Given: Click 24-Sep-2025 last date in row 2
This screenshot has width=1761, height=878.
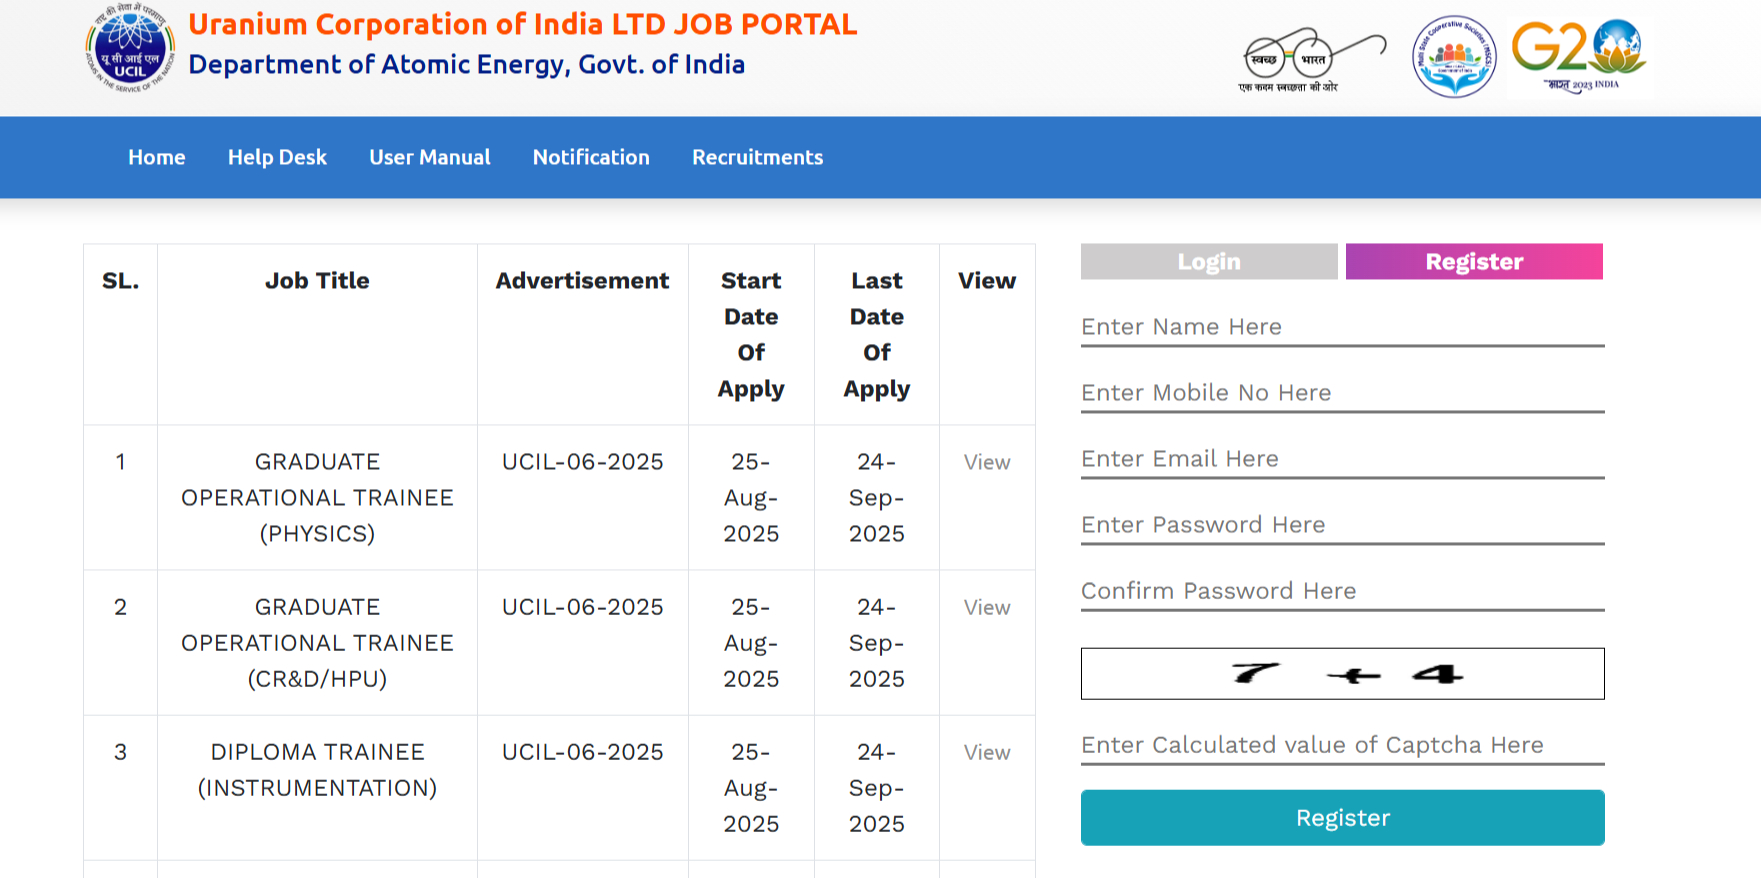Looking at the screenshot, I should coord(877,643).
